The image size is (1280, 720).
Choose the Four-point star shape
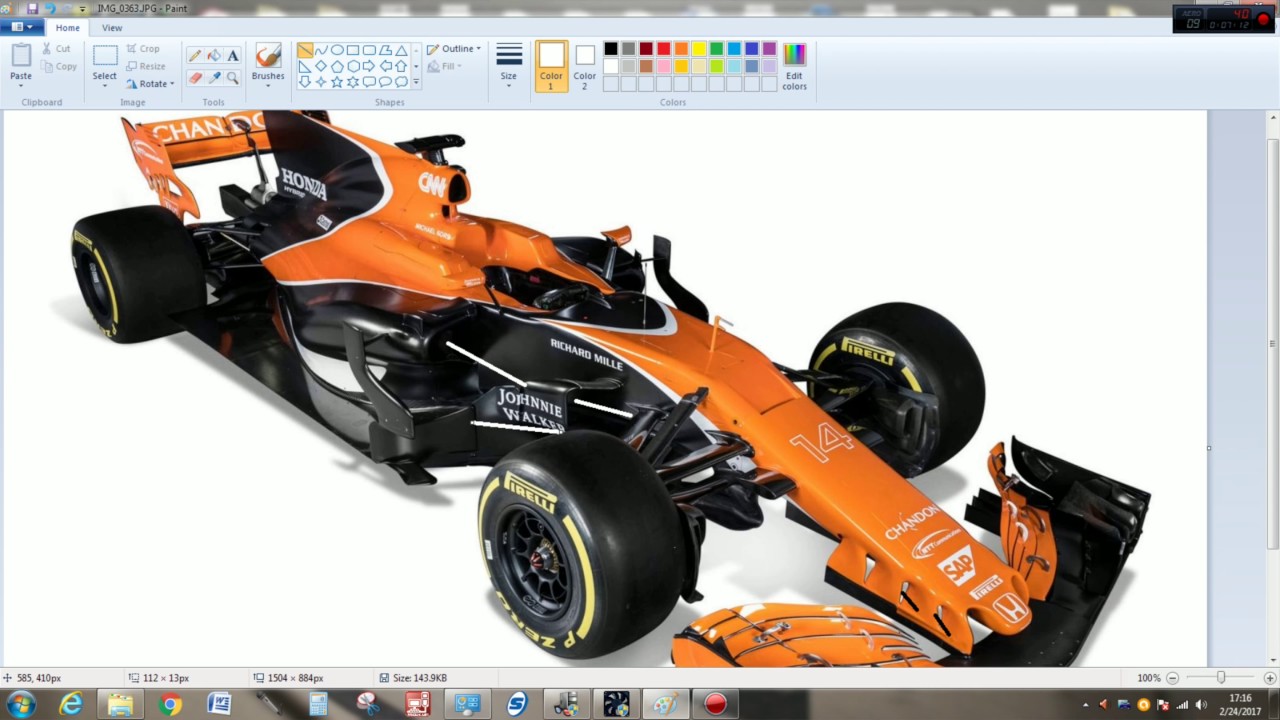(x=321, y=82)
